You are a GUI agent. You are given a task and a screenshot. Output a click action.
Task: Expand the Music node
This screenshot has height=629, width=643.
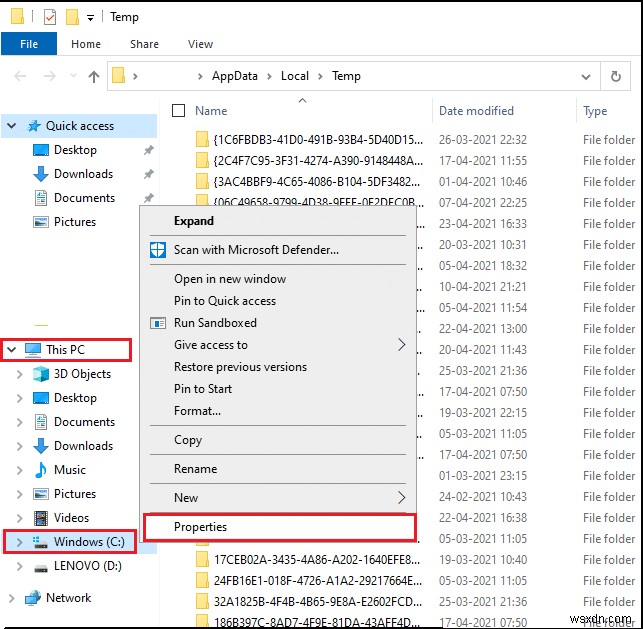click(19, 470)
